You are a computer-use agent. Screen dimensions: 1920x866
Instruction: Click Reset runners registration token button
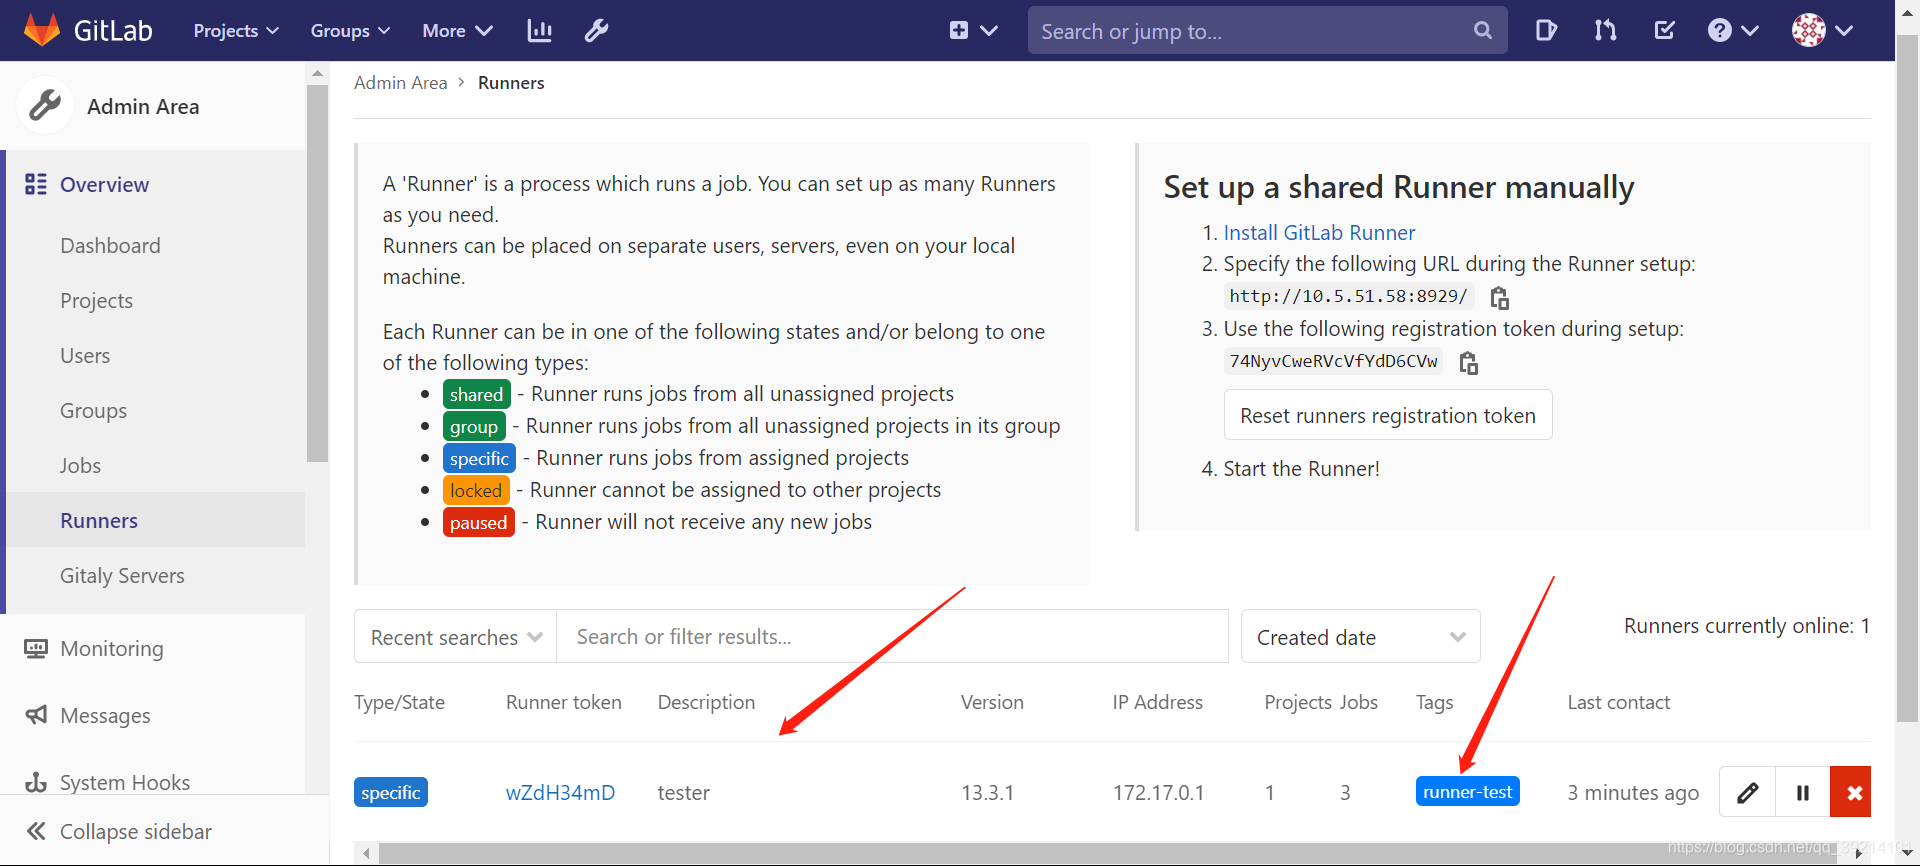1388,415
